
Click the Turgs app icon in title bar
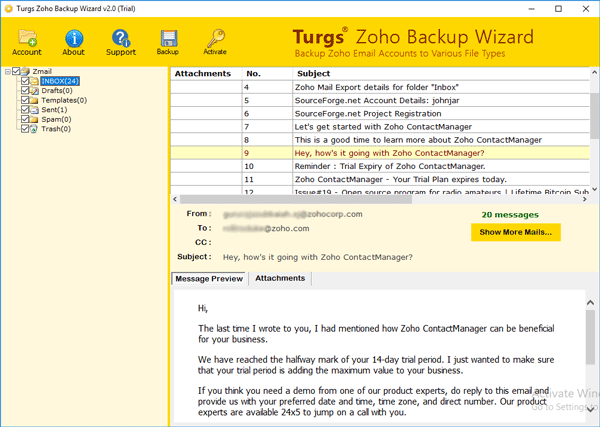pos(8,8)
